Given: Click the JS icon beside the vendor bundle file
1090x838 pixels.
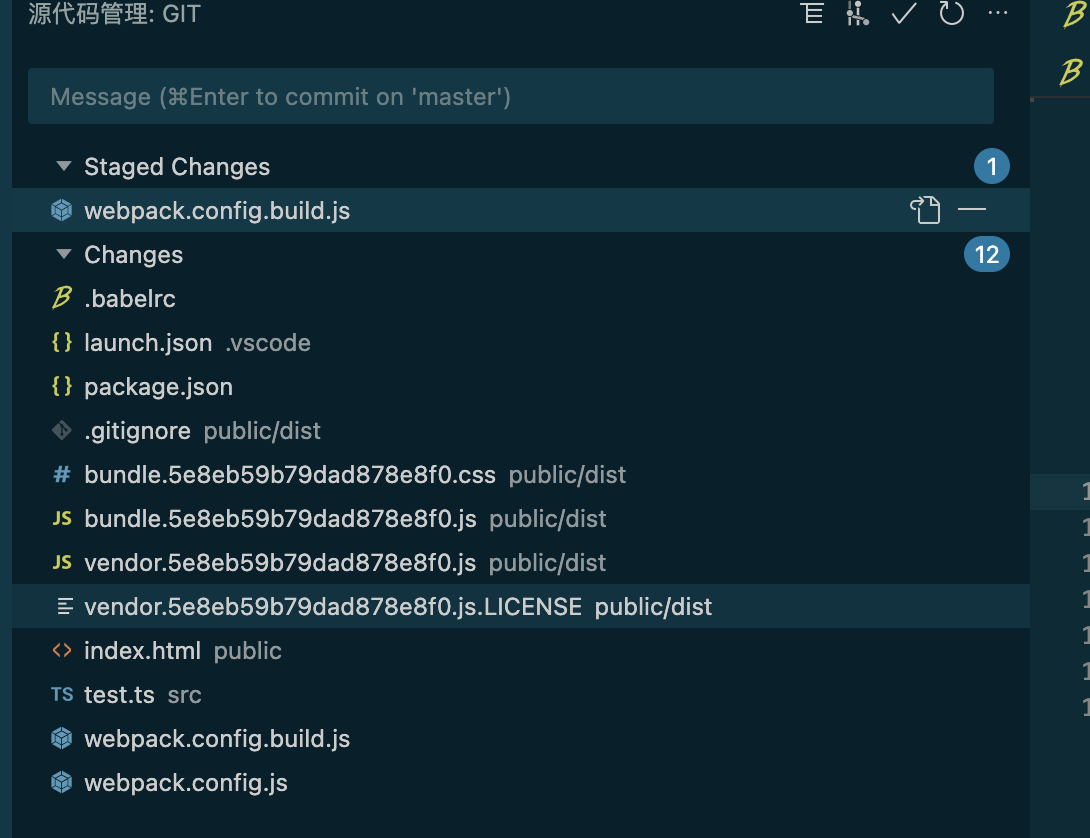Looking at the screenshot, I should 61,562.
